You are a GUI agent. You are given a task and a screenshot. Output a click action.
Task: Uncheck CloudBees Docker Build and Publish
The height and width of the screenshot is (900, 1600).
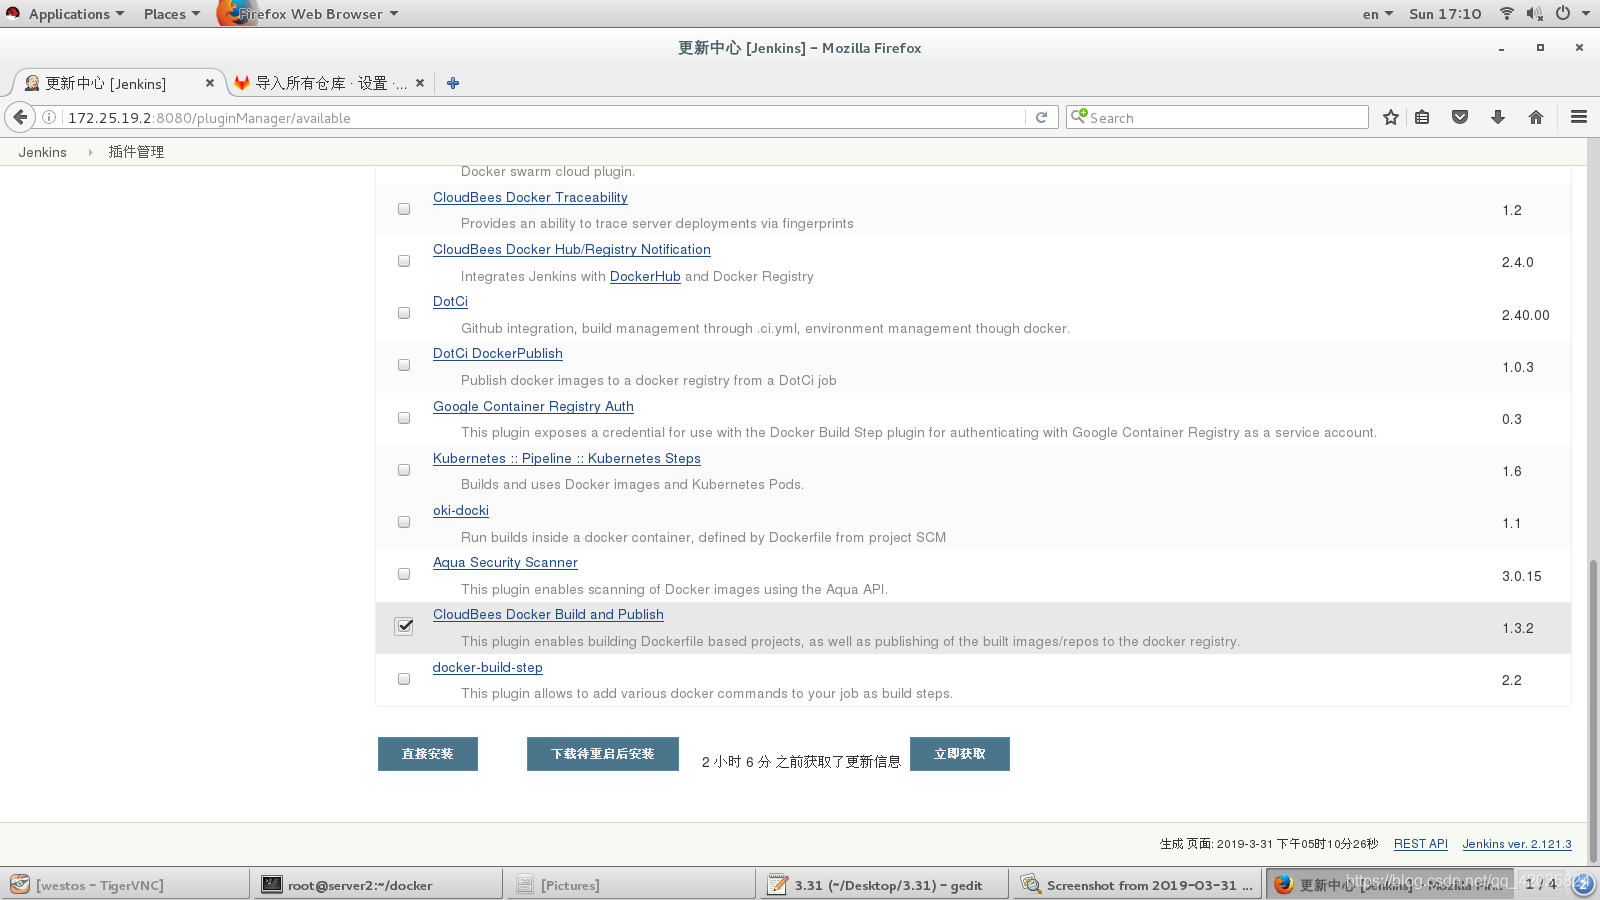(404, 626)
